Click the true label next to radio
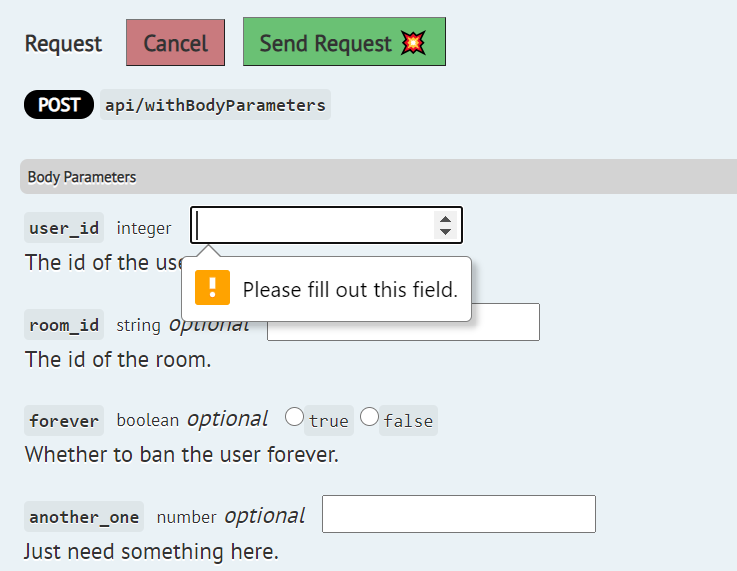Viewport: 737px width, 571px height. pos(329,421)
